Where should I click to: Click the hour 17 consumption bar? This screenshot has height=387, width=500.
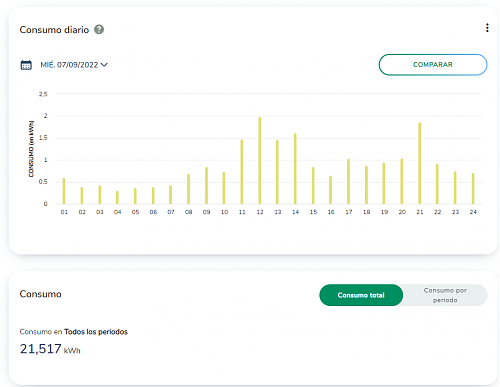(x=348, y=181)
